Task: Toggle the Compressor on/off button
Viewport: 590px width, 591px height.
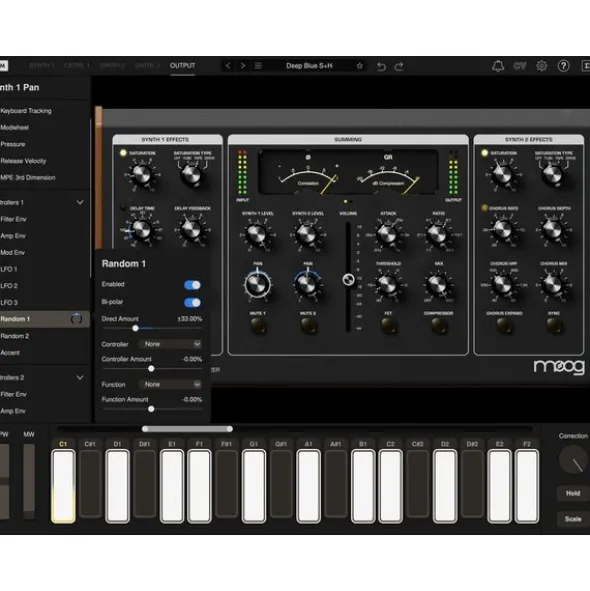Action: coord(438,326)
